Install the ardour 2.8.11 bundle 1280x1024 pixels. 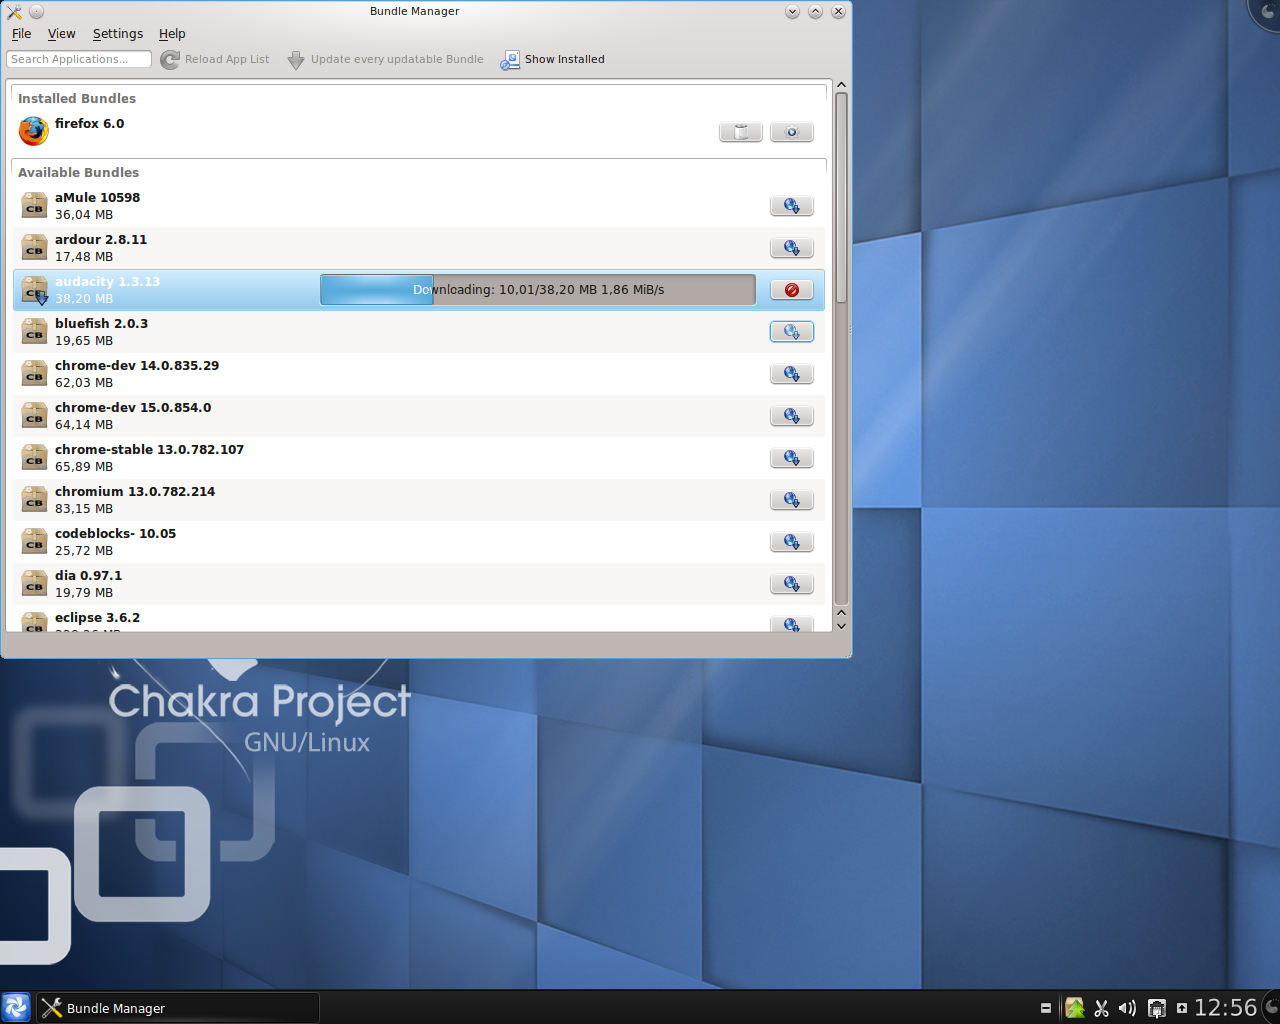pyautogui.click(x=792, y=248)
